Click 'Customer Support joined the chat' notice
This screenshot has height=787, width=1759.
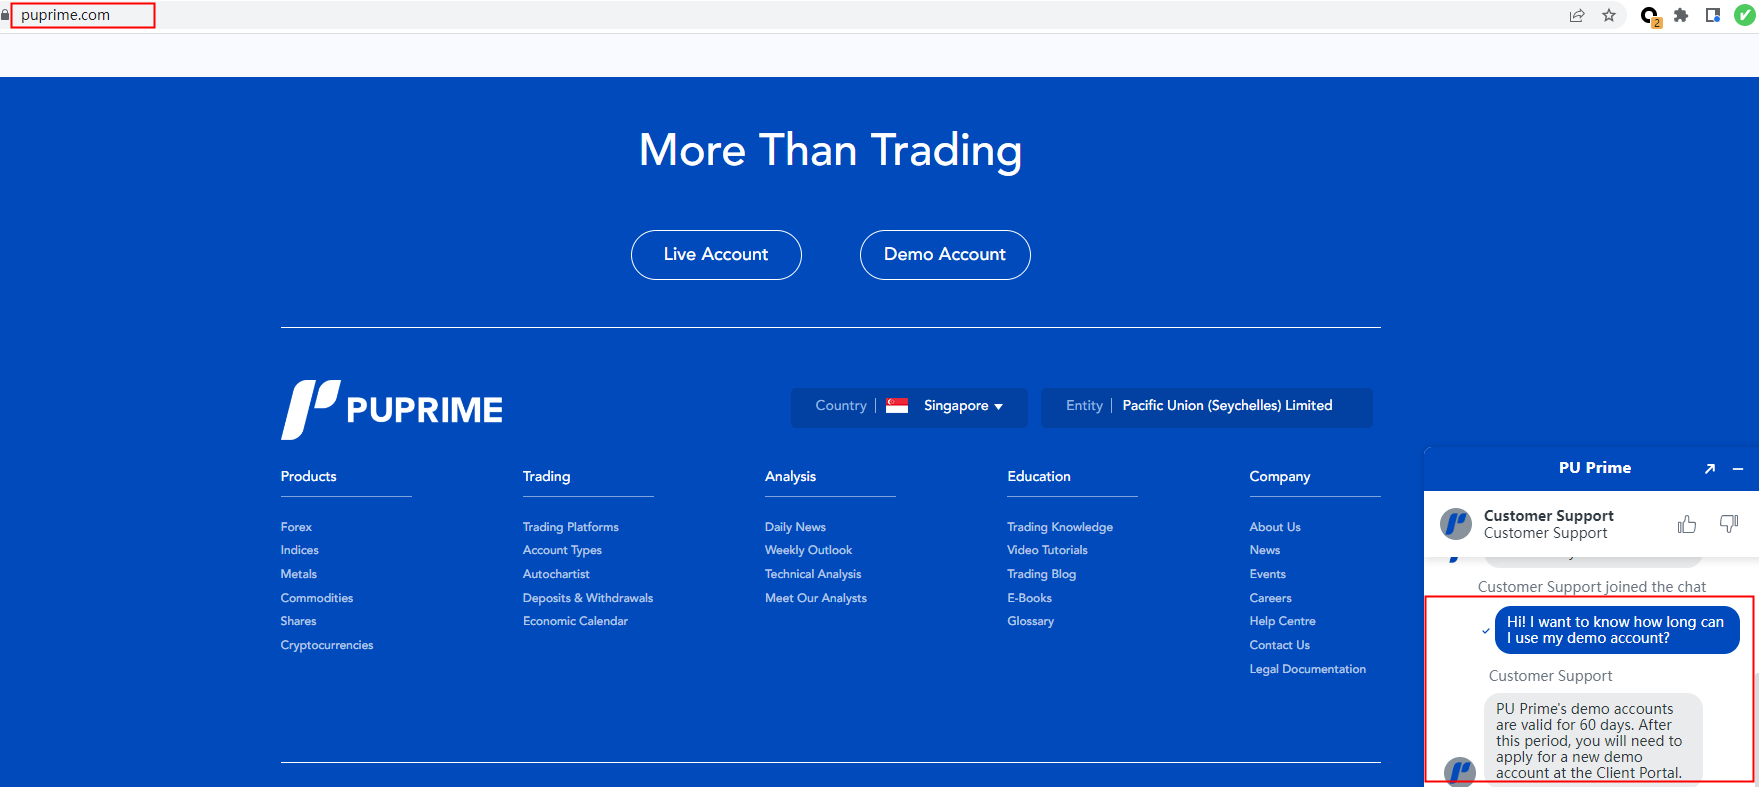click(x=1592, y=587)
